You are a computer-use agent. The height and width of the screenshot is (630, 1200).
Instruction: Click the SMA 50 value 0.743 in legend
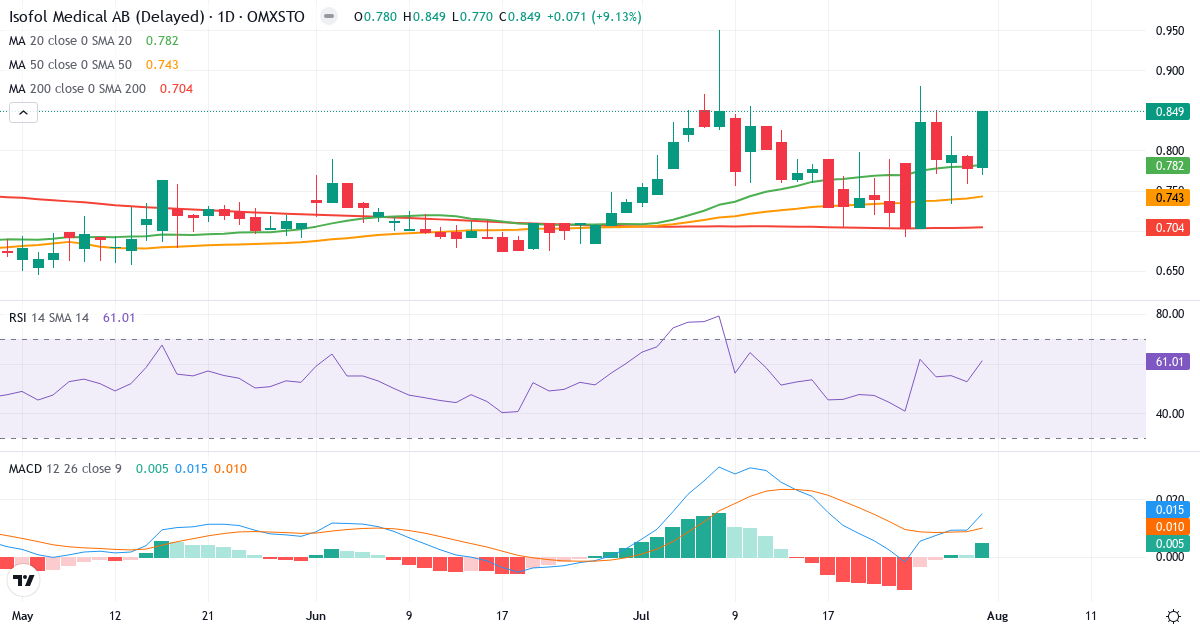162,65
